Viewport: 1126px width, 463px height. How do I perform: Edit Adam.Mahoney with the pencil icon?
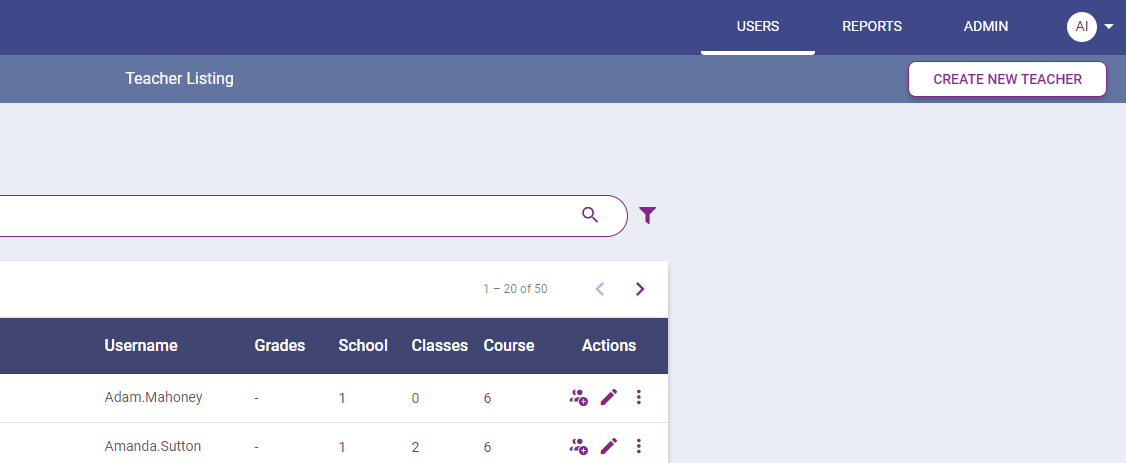(608, 398)
